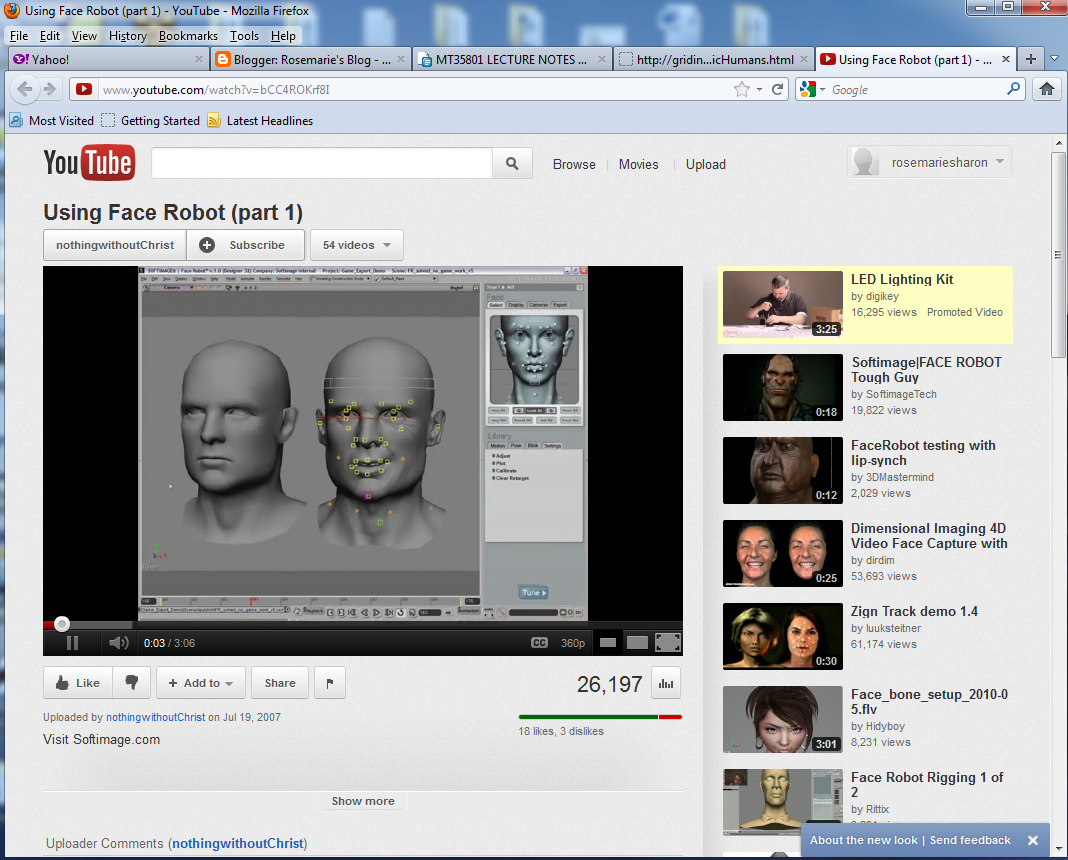This screenshot has height=860, width=1068.
Task: Click About the new look link
Action: coord(864,840)
